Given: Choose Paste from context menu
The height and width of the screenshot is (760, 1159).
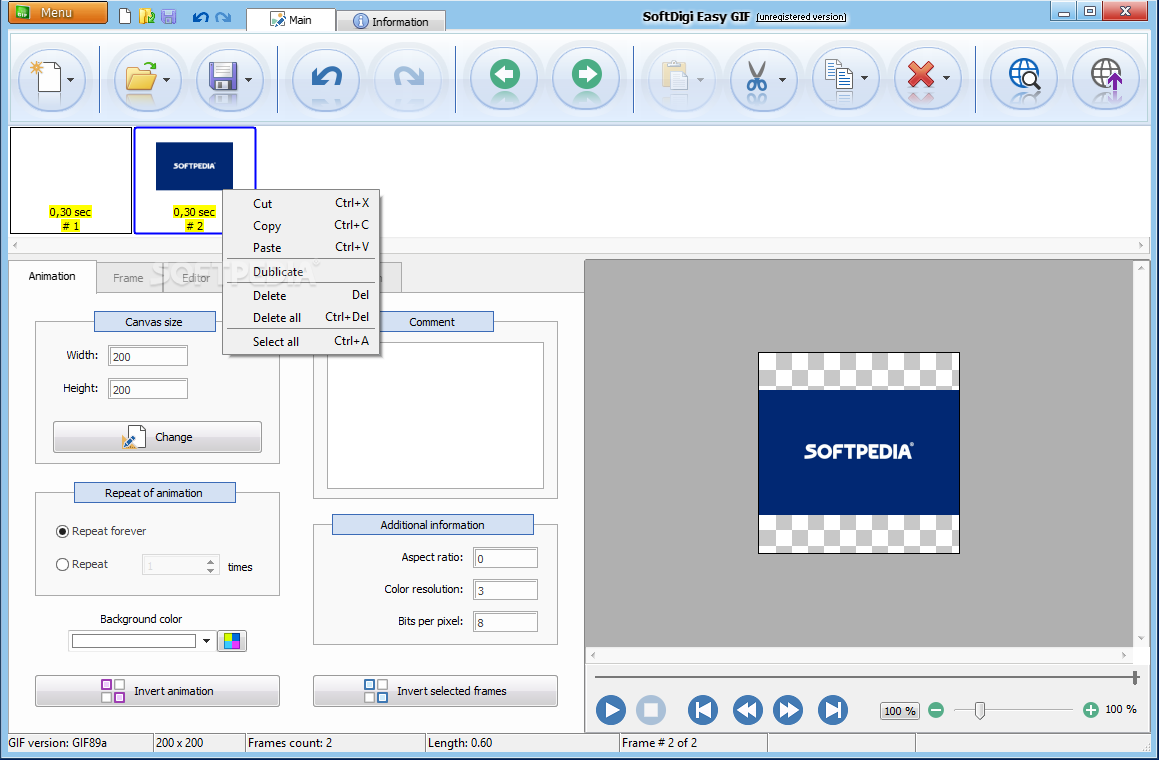Looking at the screenshot, I should (x=302, y=248).
